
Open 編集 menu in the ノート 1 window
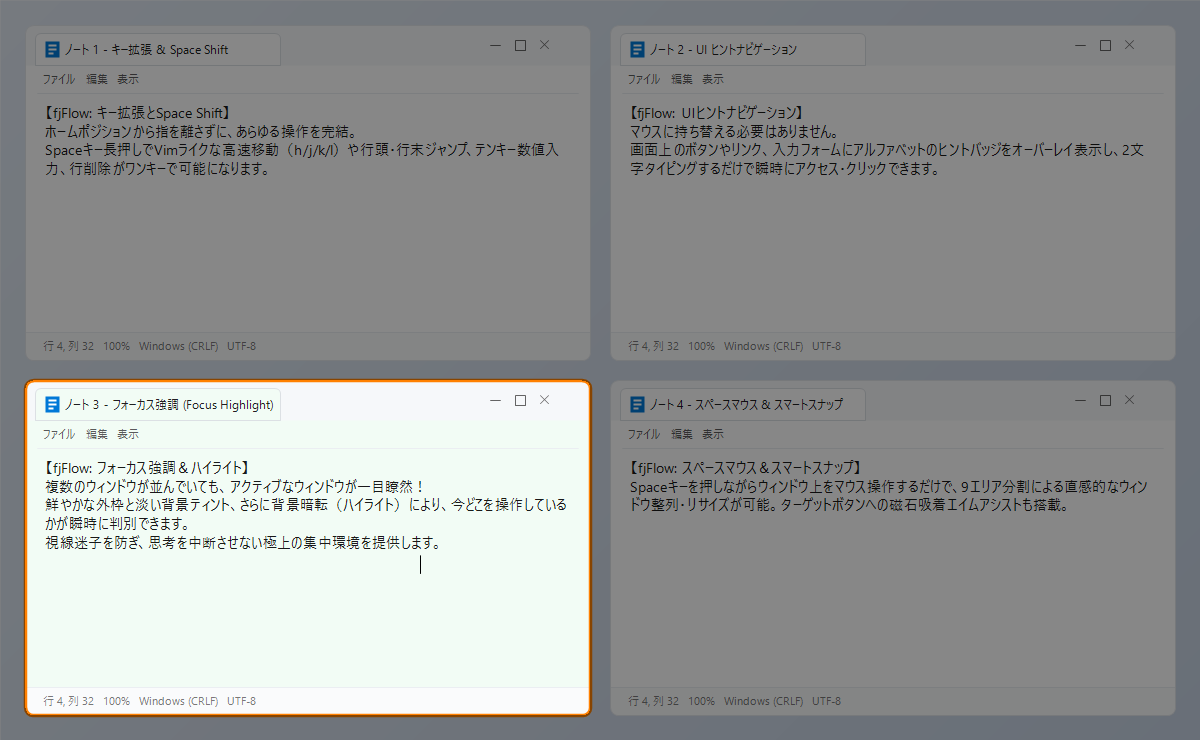coord(97,79)
